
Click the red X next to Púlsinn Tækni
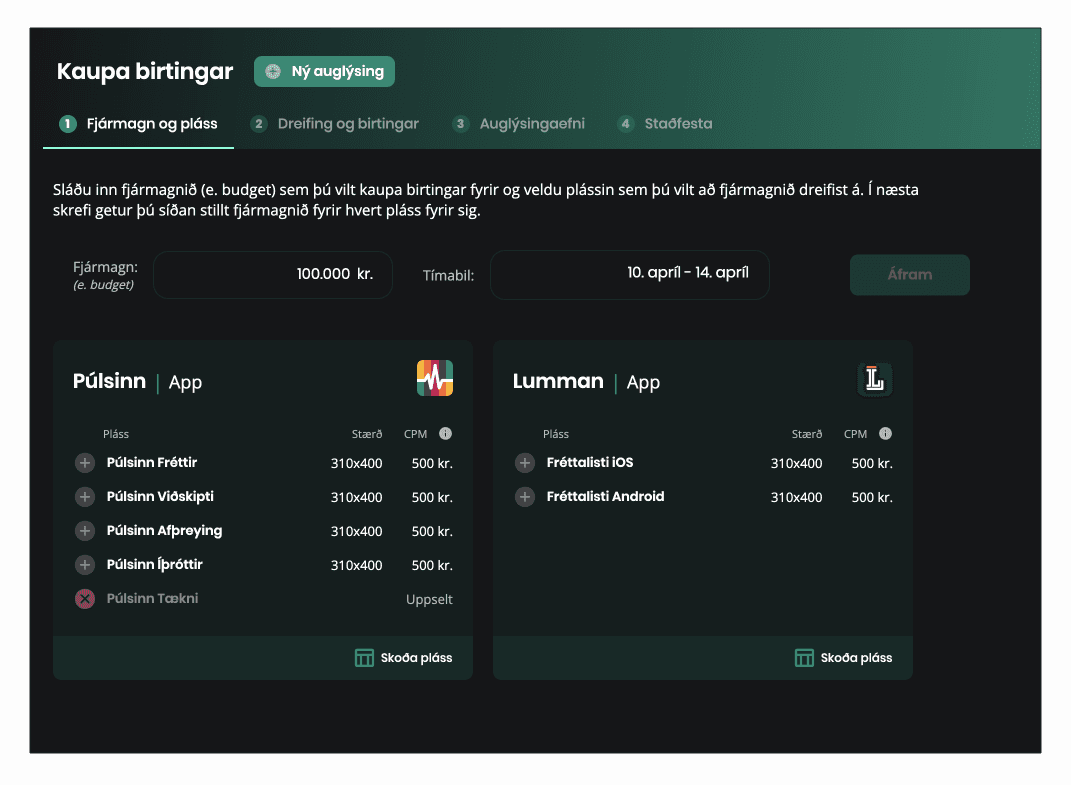85,599
